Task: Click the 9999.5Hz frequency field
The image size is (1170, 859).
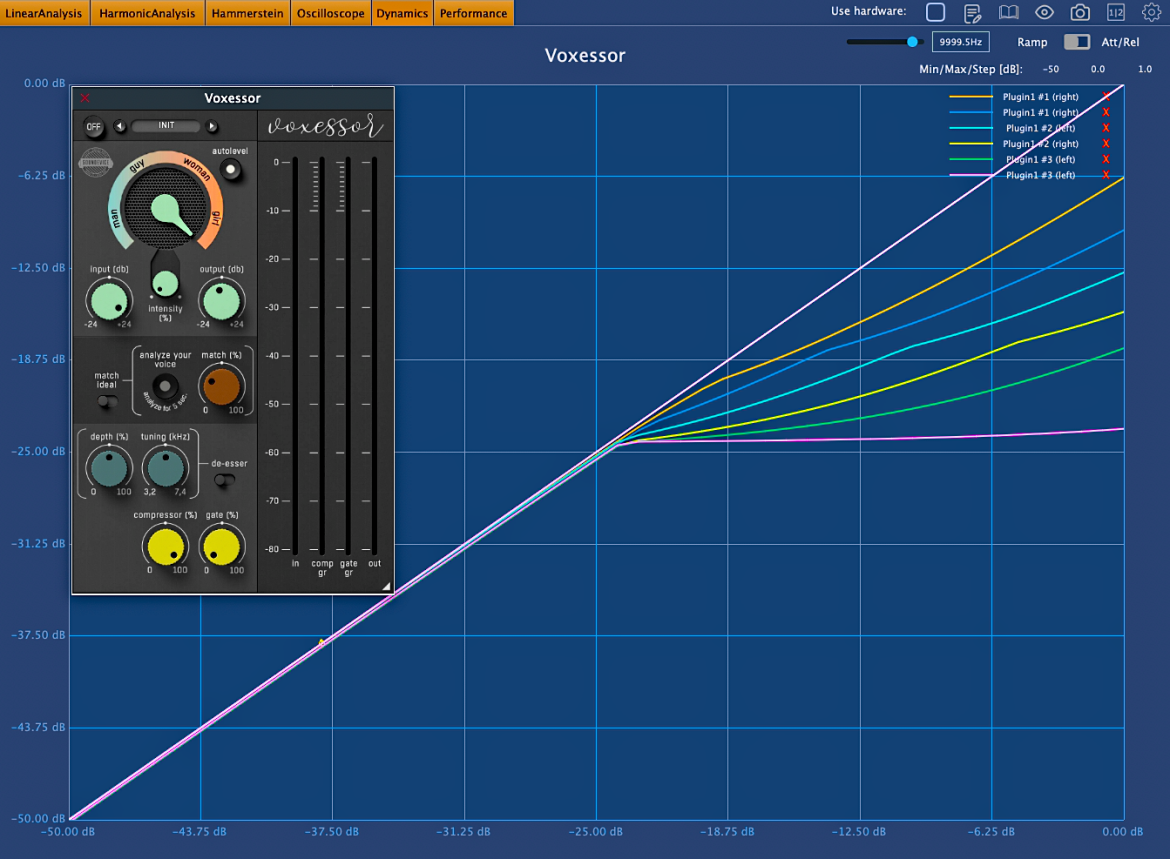Action: coord(960,42)
